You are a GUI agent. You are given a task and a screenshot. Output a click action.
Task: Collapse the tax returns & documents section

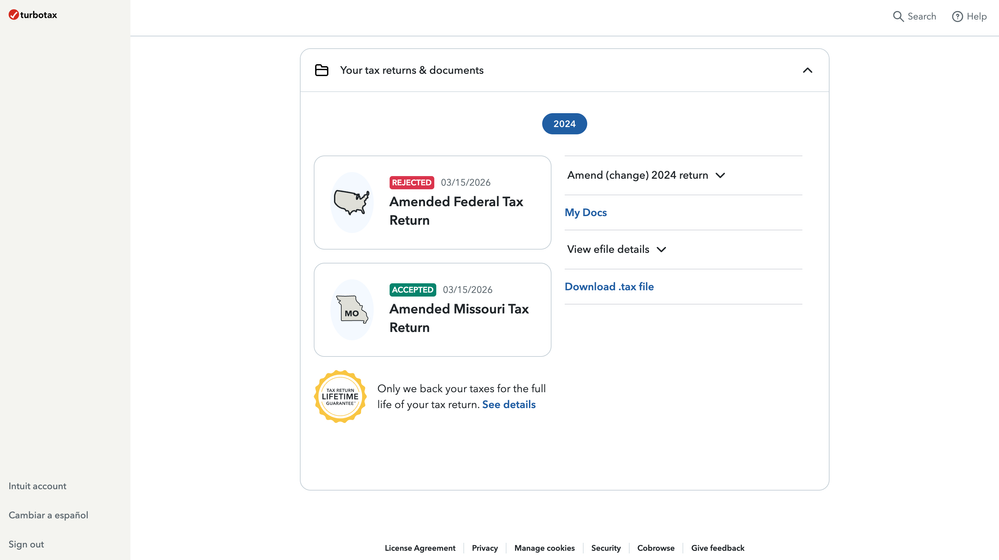point(807,70)
